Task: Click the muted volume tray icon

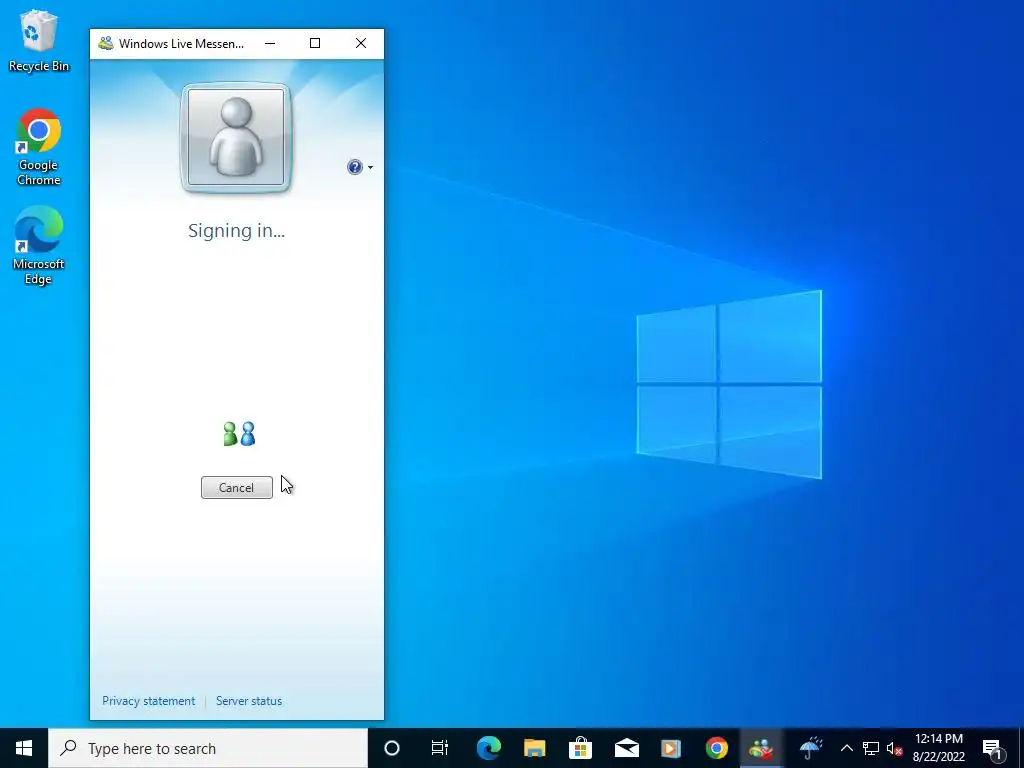Action: (x=894, y=748)
